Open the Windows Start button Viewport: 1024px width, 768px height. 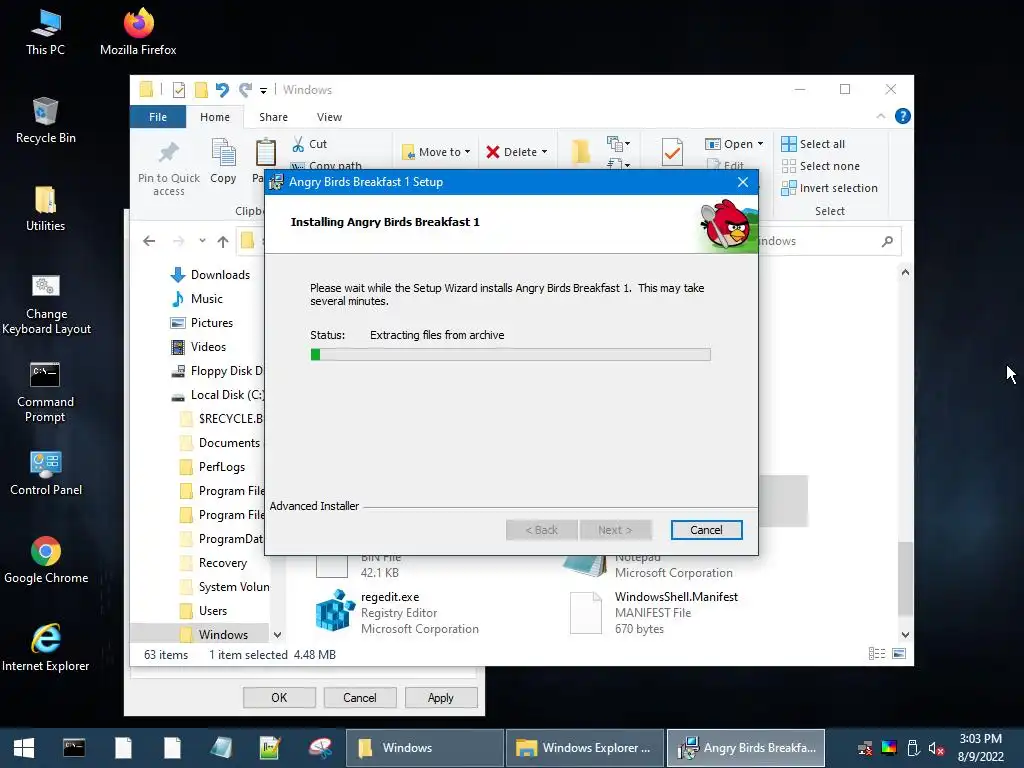tap(24, 748)
